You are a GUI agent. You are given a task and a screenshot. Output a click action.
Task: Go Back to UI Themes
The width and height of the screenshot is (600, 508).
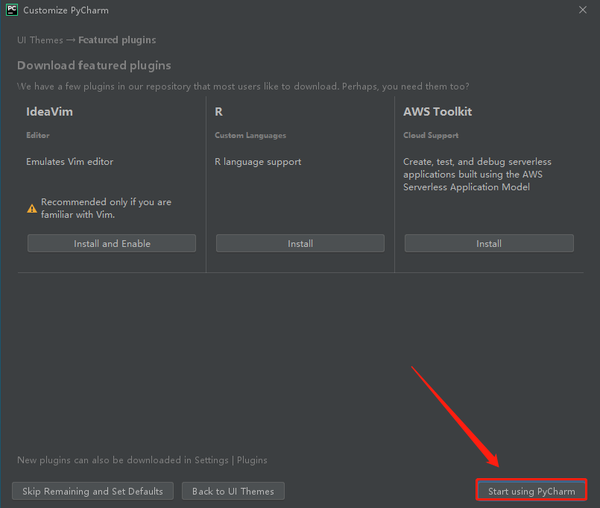[x=233, y=491]
